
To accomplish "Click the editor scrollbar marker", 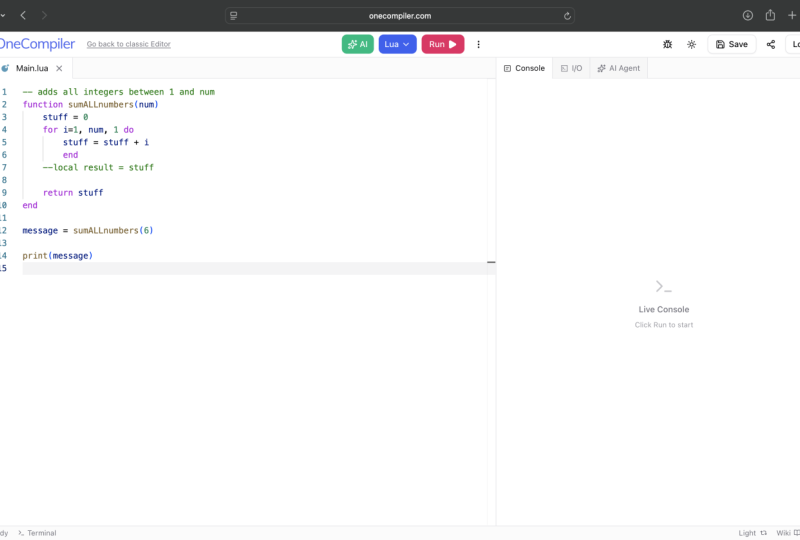I will pyautogui.click(x=491, y=262).
